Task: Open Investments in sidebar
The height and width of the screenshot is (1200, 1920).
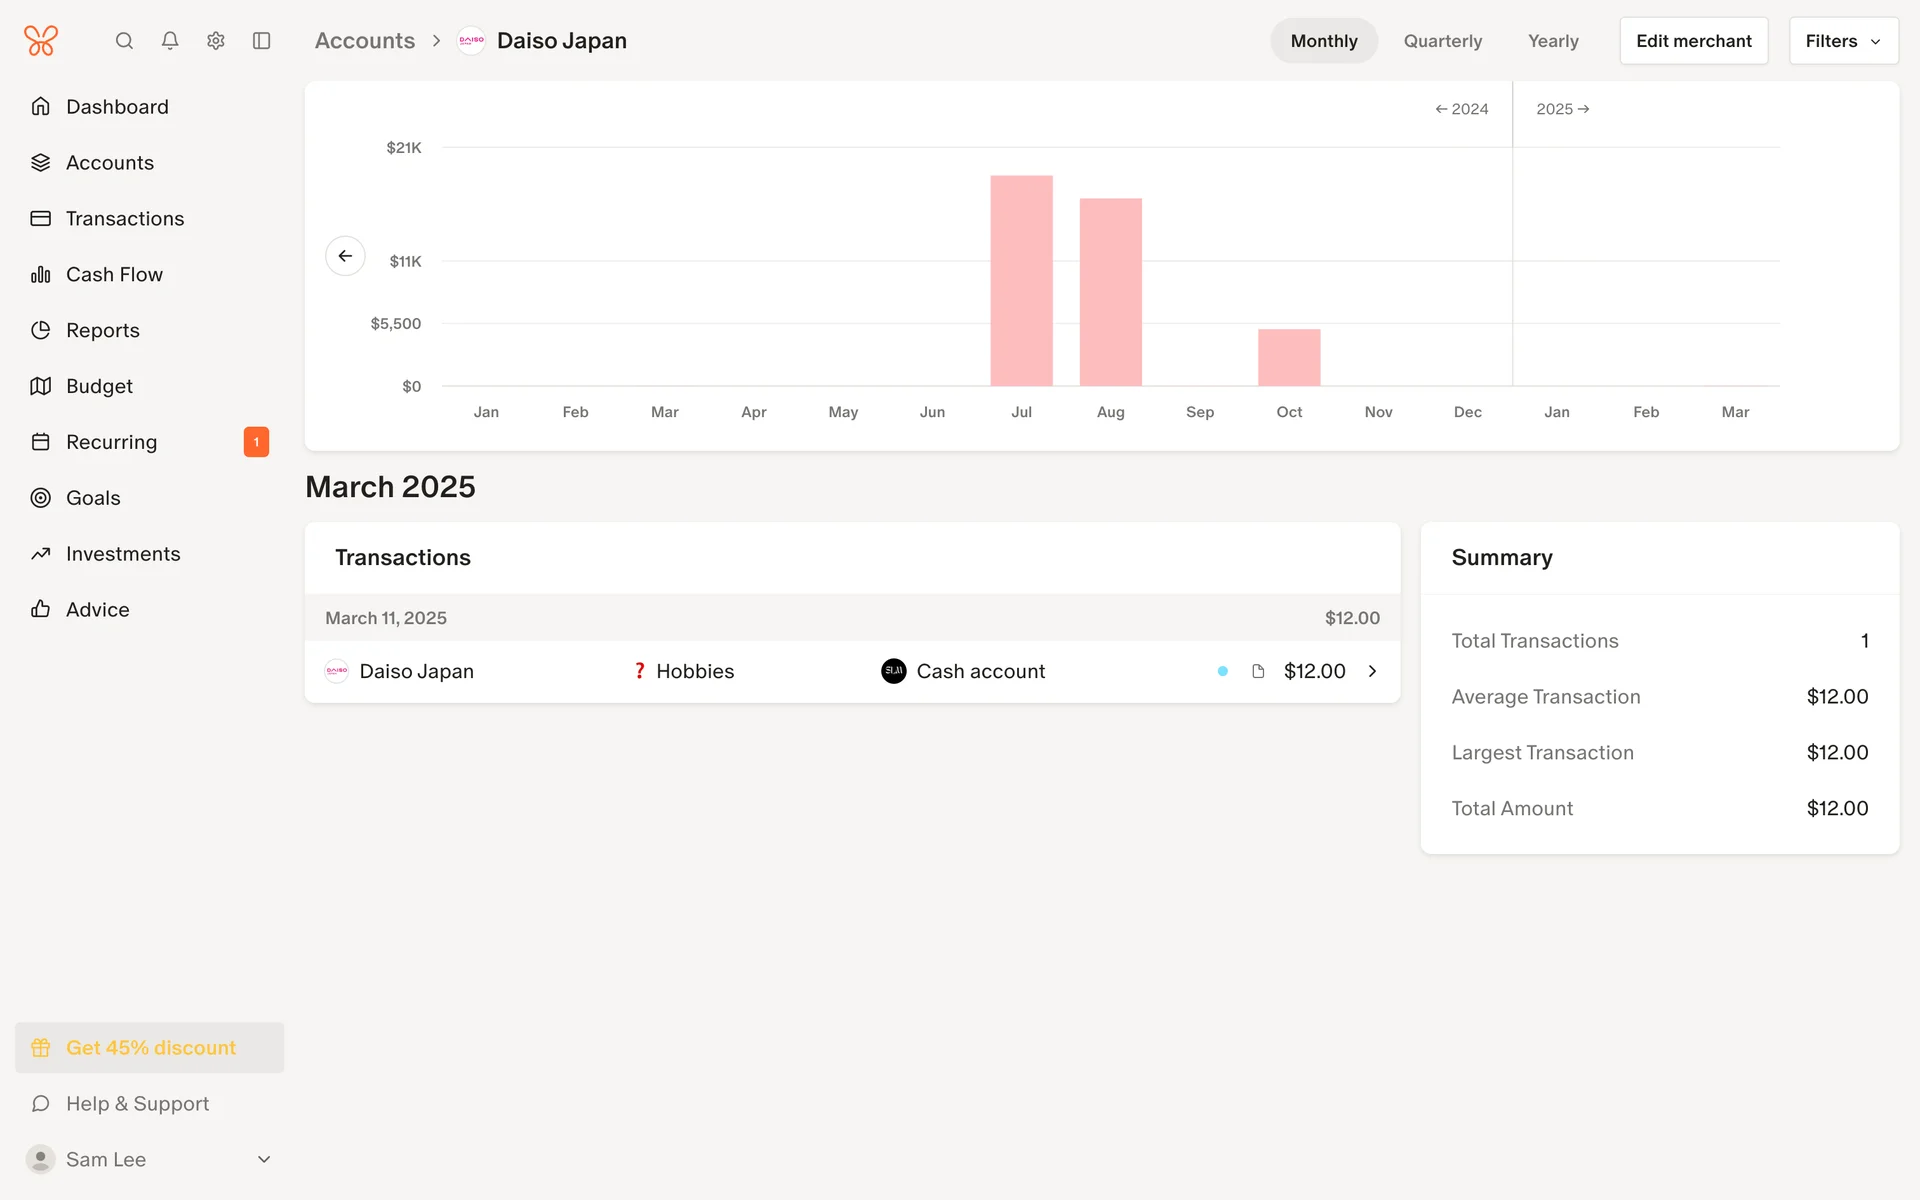Action: pyautogui.click(x=123, y=554)
